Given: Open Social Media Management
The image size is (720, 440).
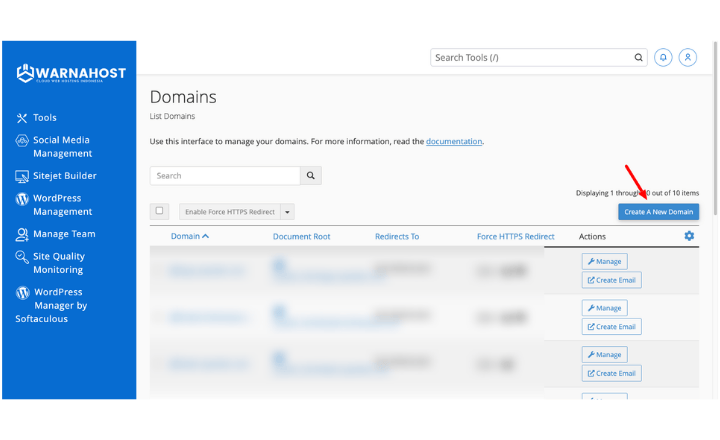Looking at the screenshot, I should click(x=62, y=147).
